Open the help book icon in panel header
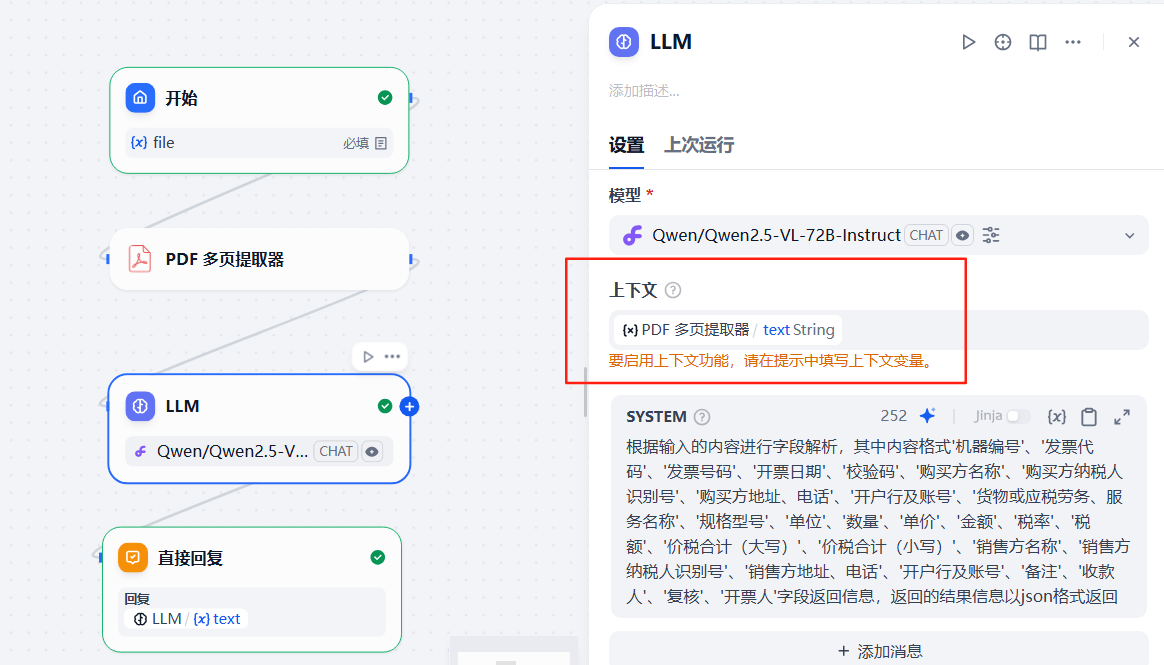The image size is (1164, 665). click(1038, 42)
